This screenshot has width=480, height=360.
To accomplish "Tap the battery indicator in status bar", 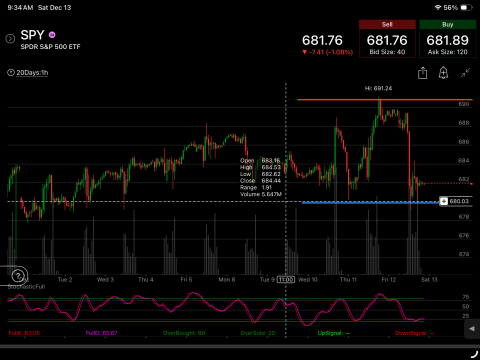I will [x=466, y=8].
